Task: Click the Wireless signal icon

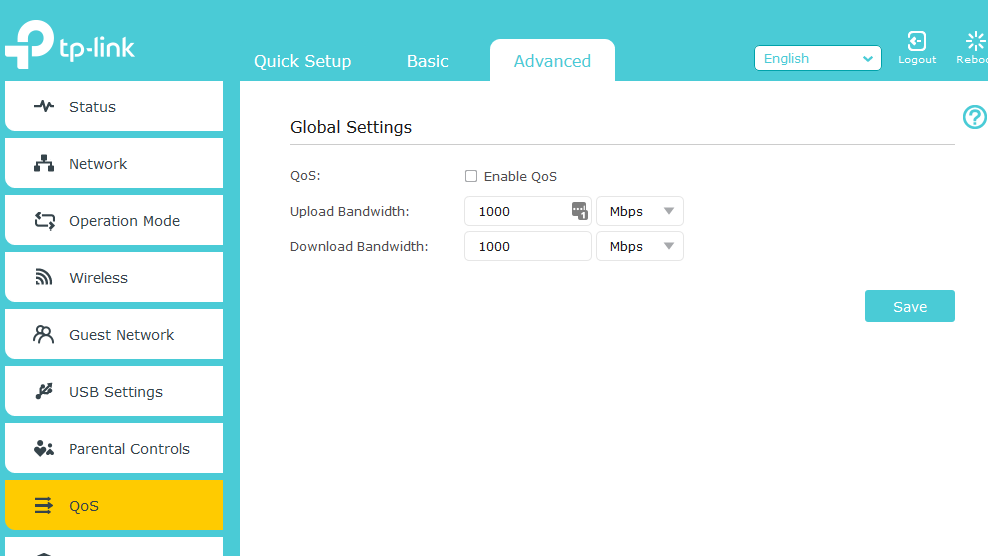Action: (x=44, y=278)
